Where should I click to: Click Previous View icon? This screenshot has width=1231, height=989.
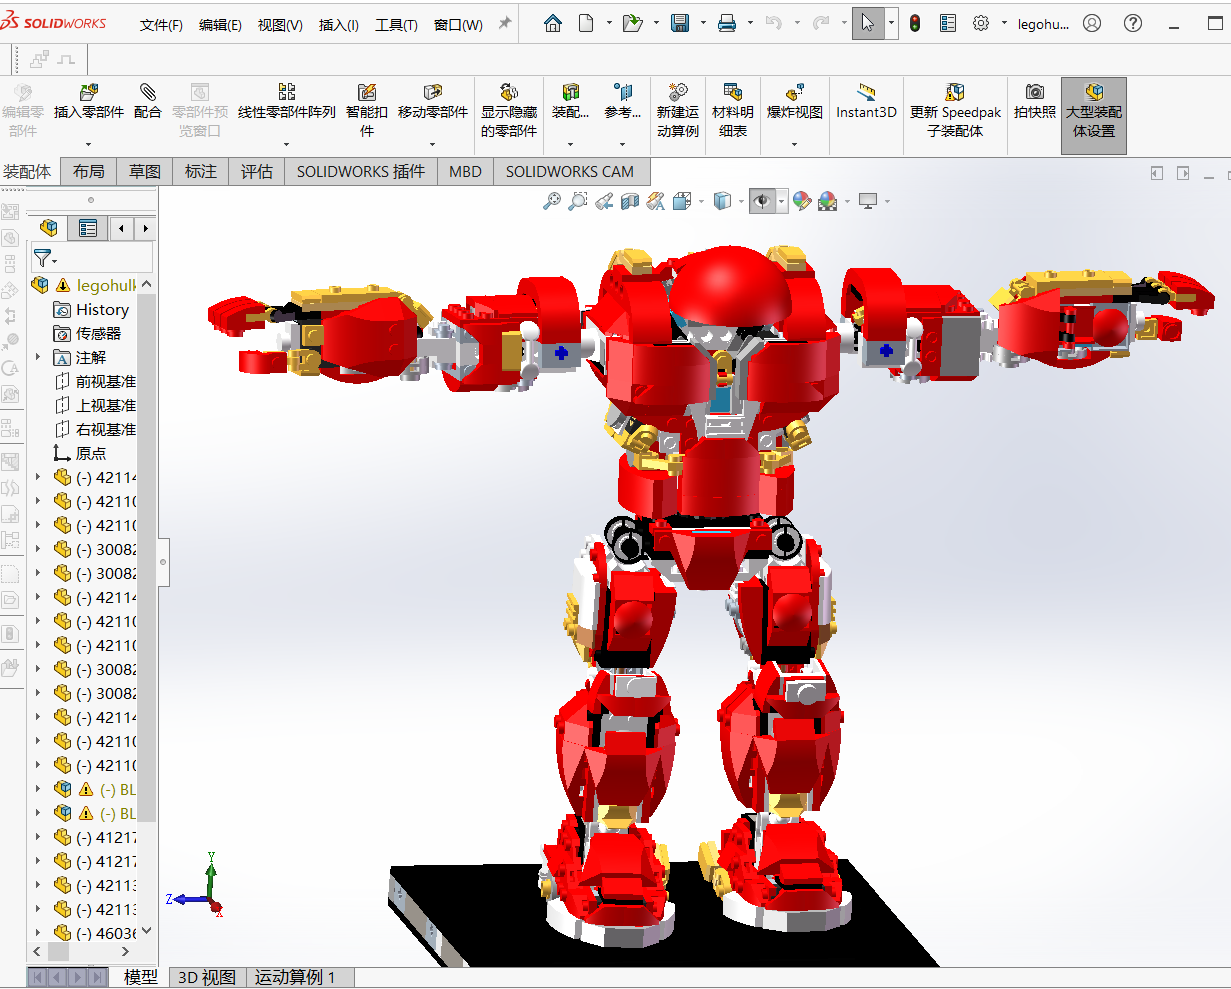[604, 201]
